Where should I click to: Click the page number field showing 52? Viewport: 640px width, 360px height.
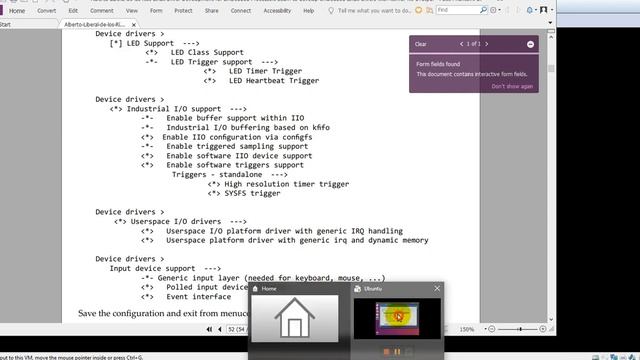(237, 329)
